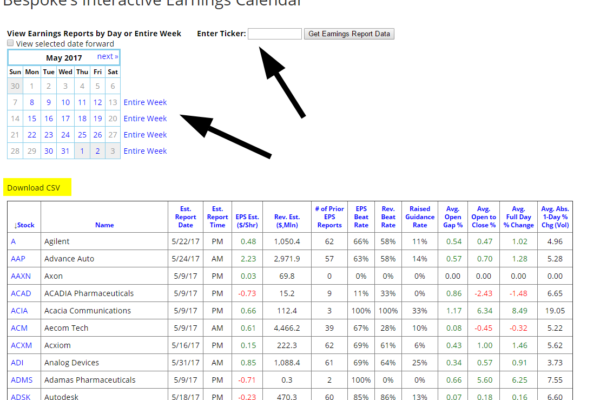600x400 pixels.
Task: Select May 24 in the calendar
Action: click(x=65, y=135)
